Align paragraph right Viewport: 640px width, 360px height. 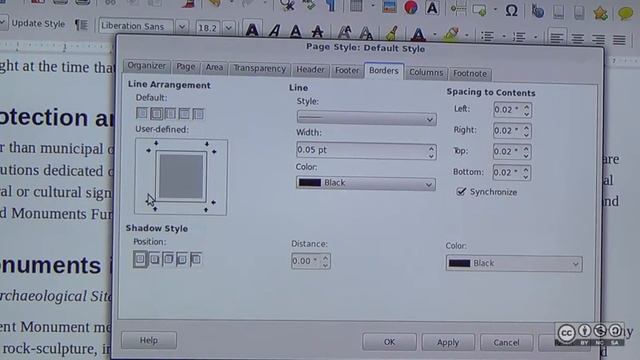point(598,39)
